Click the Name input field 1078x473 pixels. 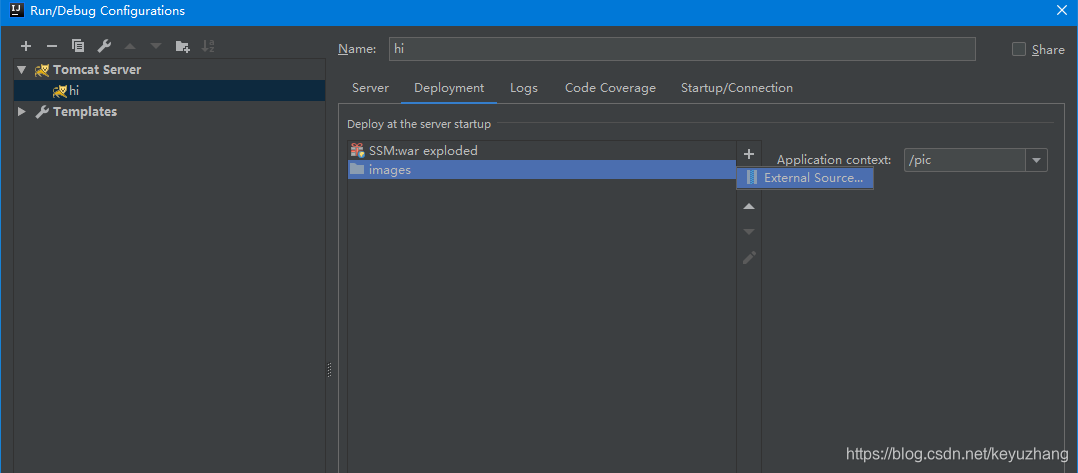(x=682, y=49)
